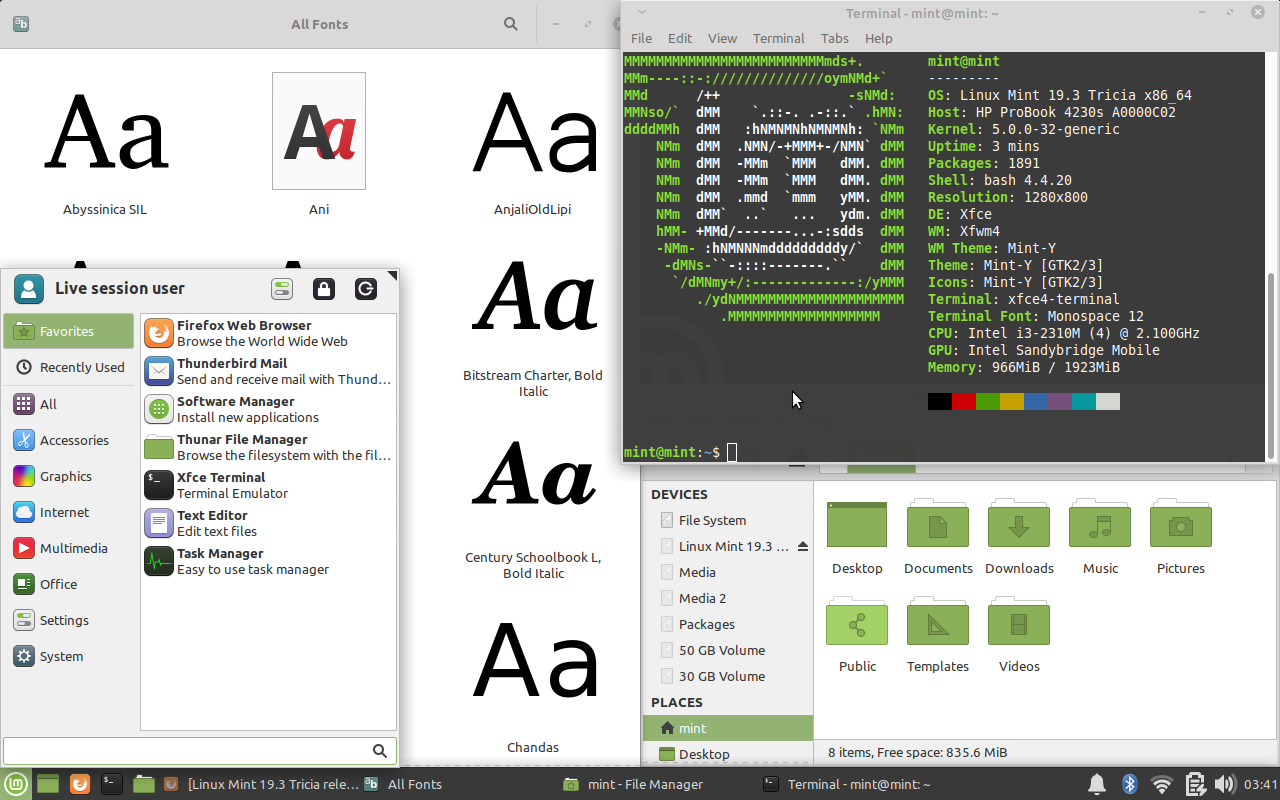Open the Templates folder in File Manager

click(x=938, y=636)
